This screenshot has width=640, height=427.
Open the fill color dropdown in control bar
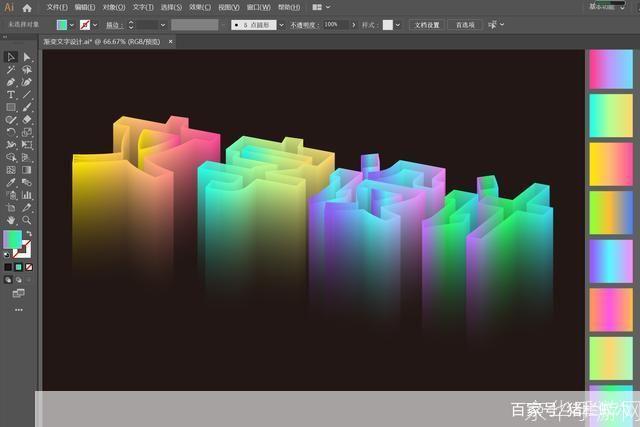pyautogui.click(x=72, y=24)
